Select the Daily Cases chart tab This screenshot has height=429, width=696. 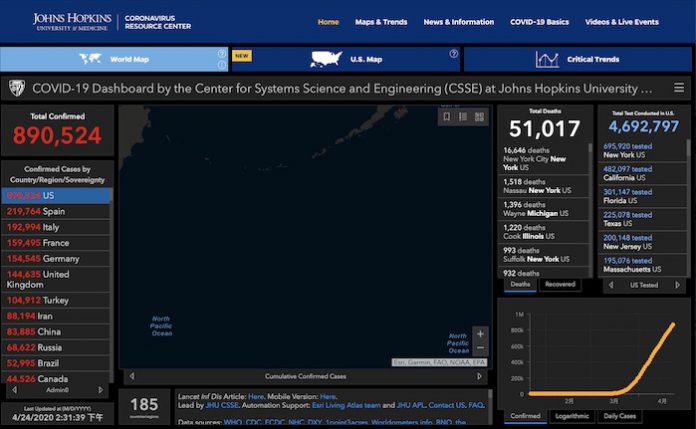(619, 416)
